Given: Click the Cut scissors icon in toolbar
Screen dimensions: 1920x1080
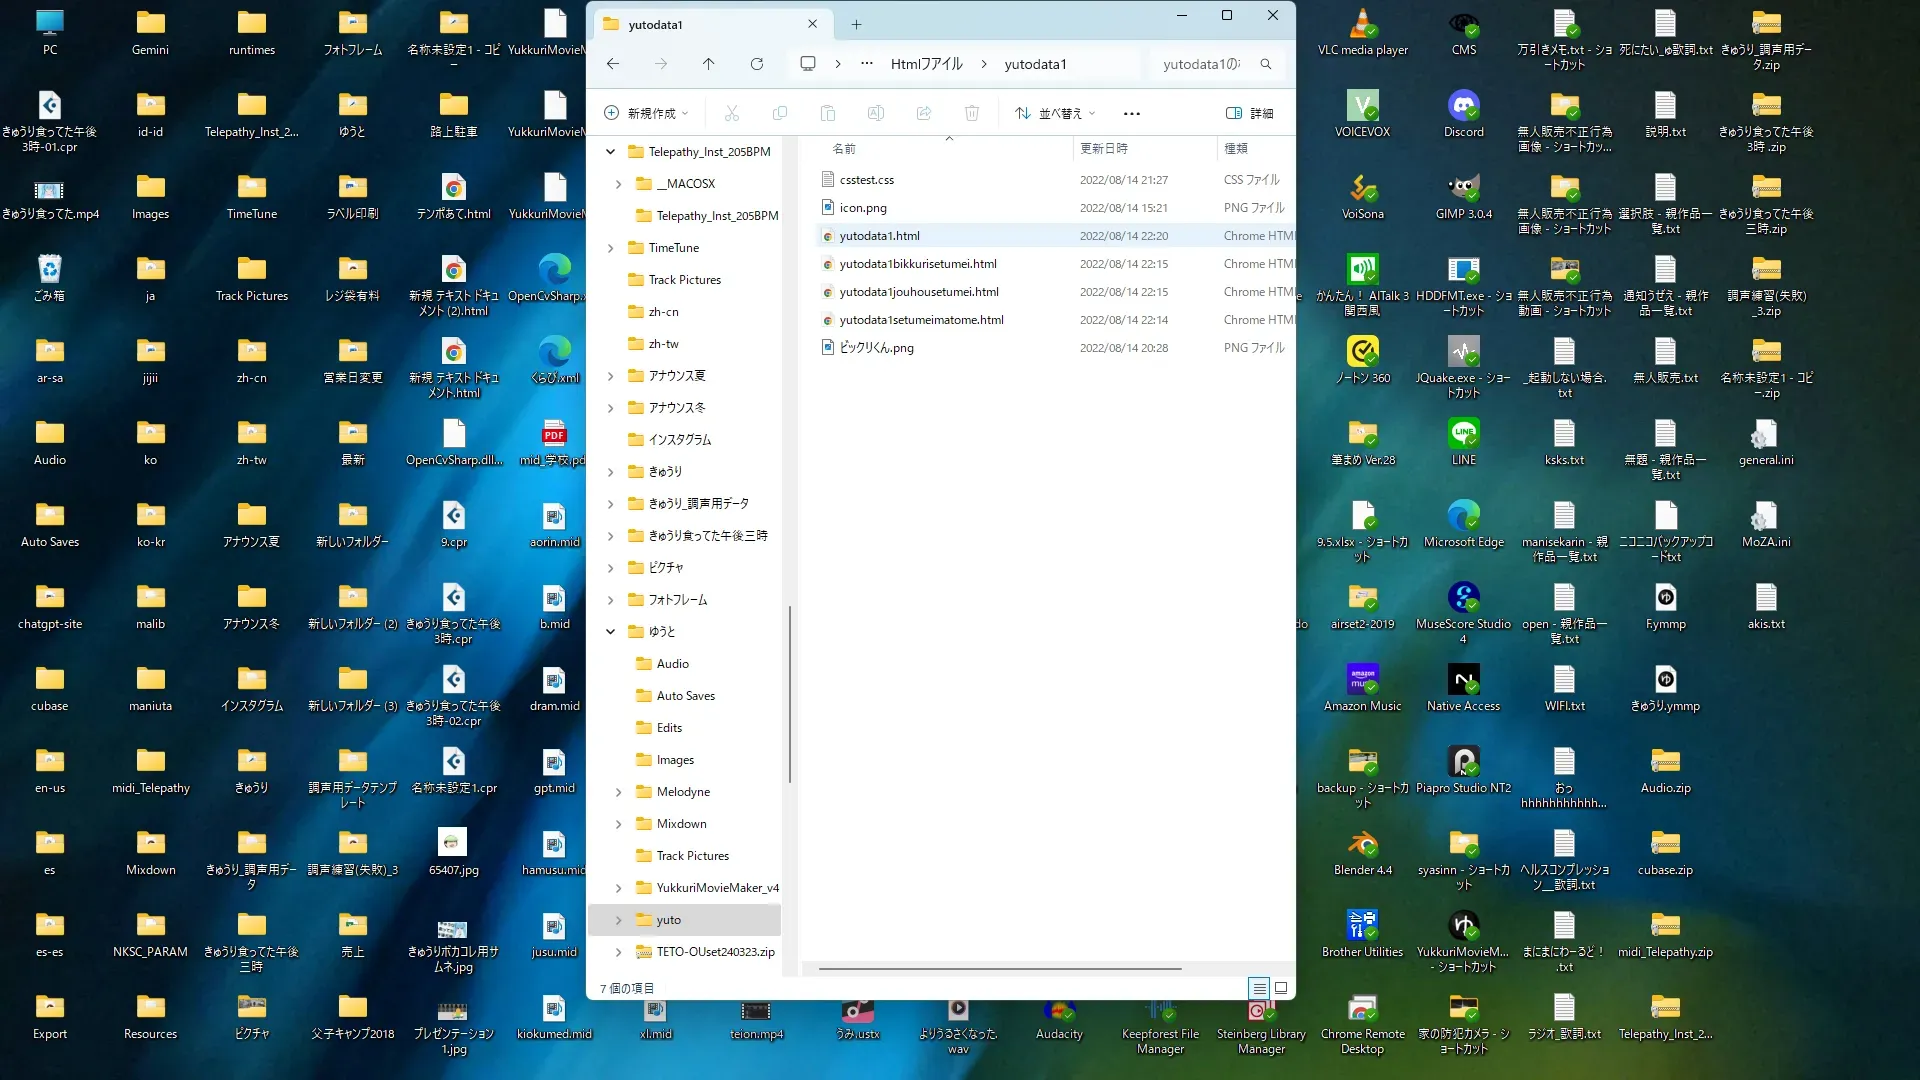Looking at the screenshot, I should pos(732,113).
